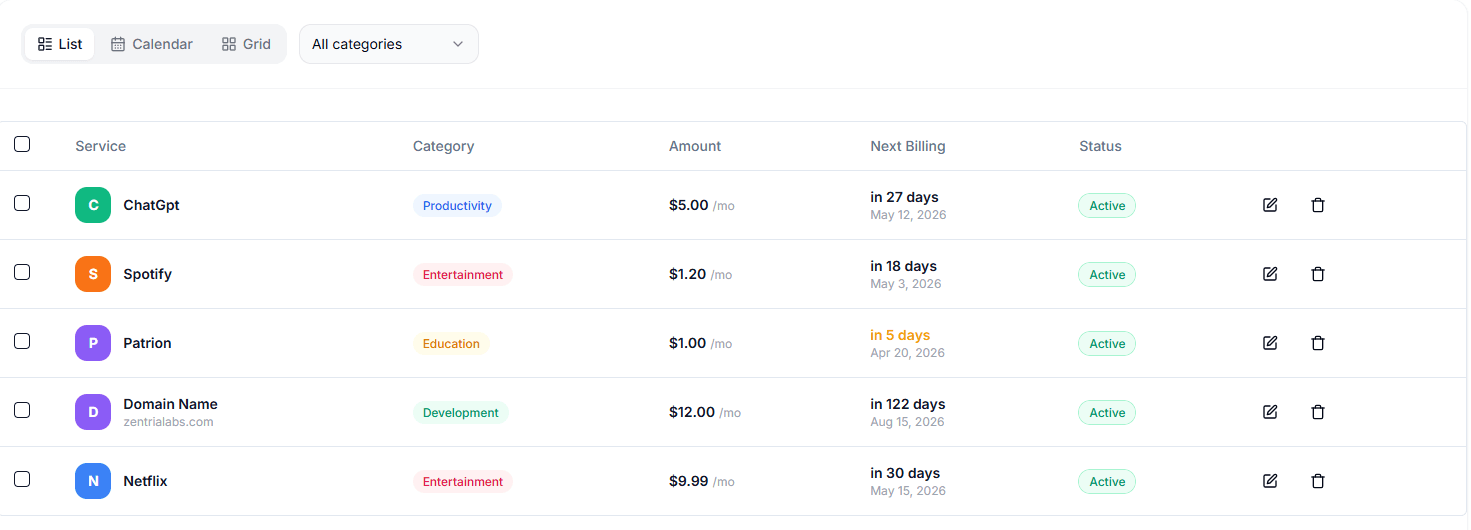Click the orange S avatar for Spotify
The width and height of the screenshot is (1471, 530).
click(93, 274)
